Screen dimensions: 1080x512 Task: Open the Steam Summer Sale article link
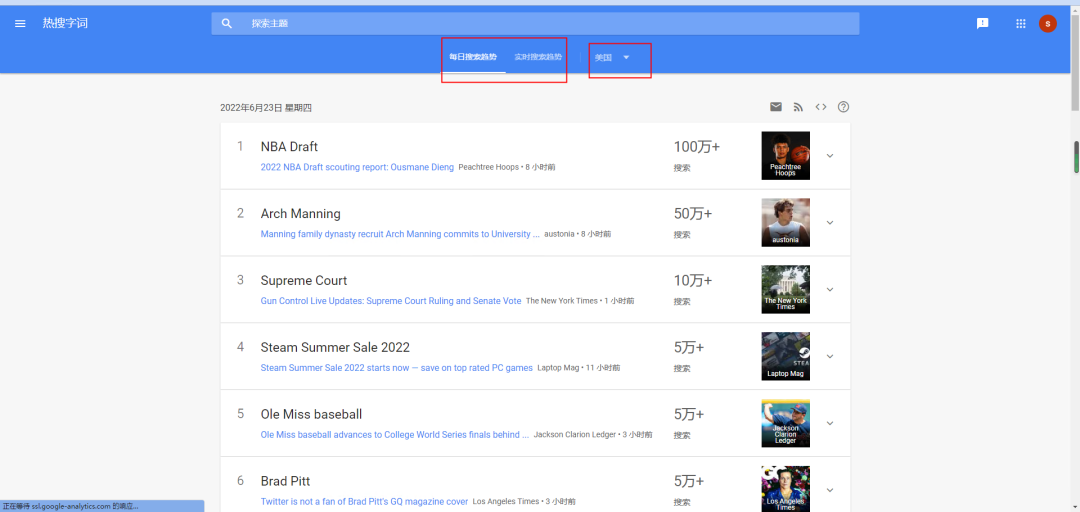396,368
